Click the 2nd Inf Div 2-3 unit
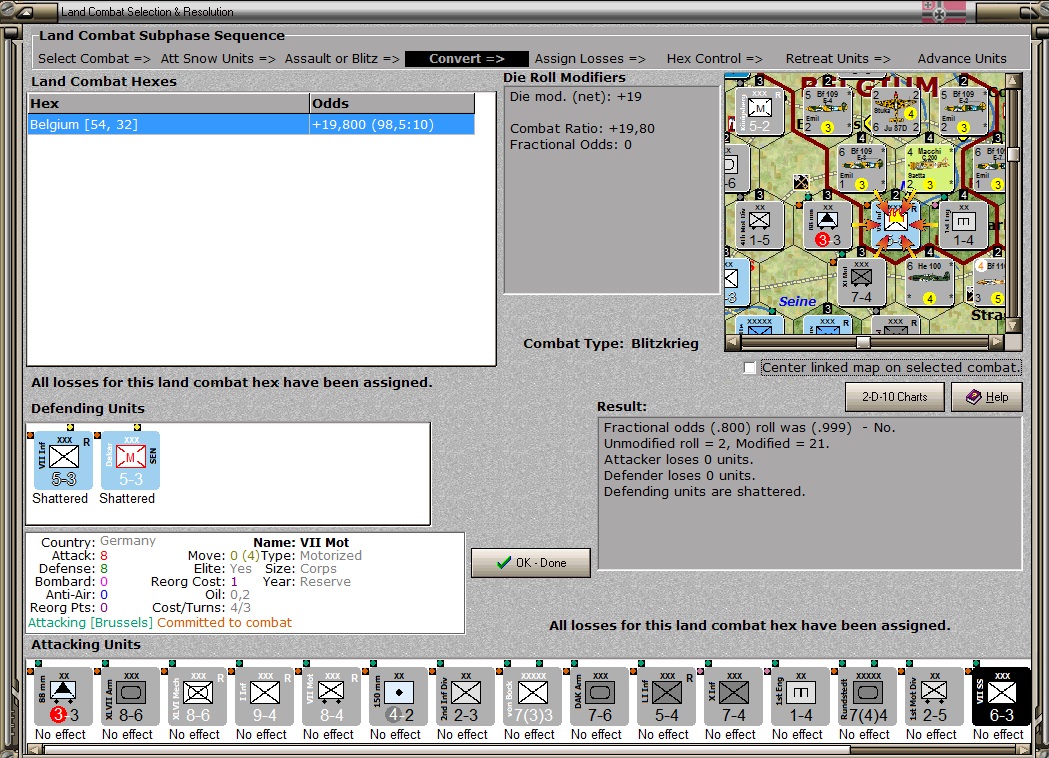Image resolution: width=1049 pixels, height=758 pixels. (x=465, y=697)
